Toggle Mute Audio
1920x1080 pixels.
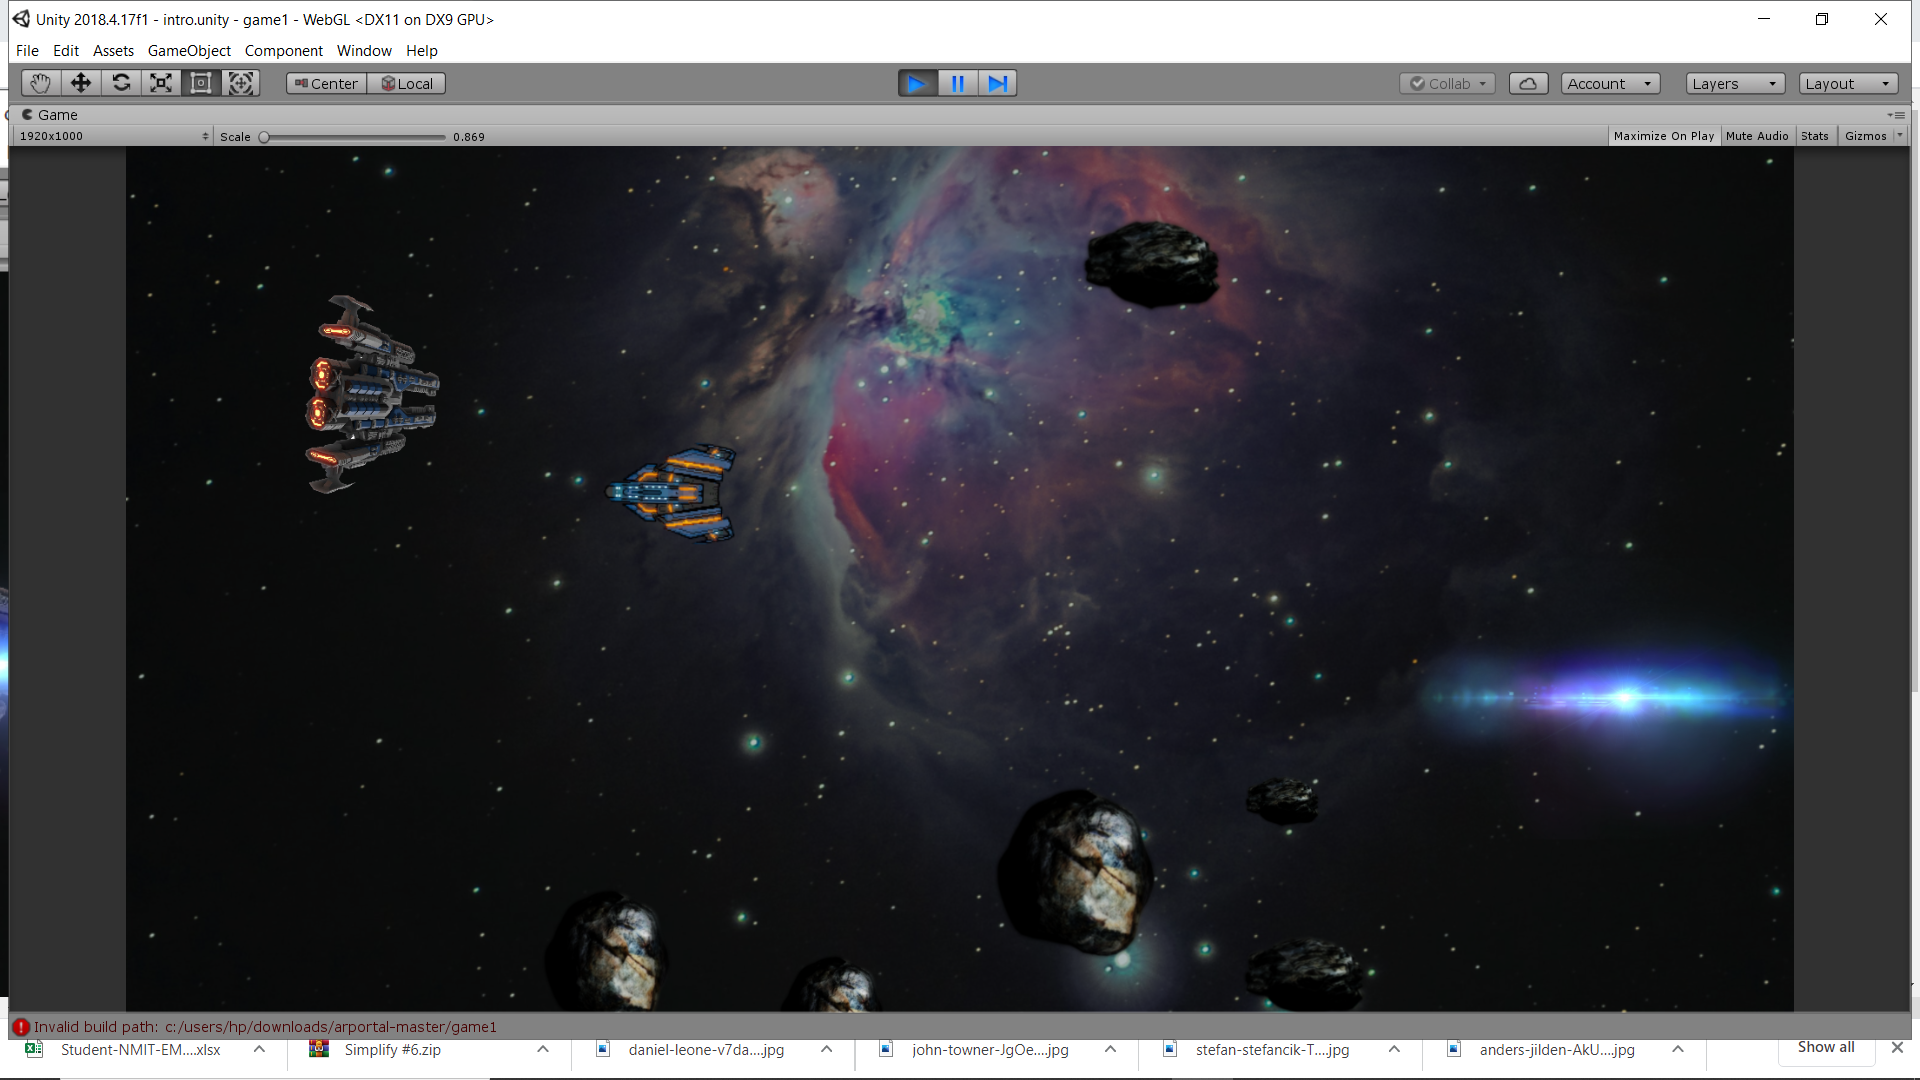[x=1757, y=136]
